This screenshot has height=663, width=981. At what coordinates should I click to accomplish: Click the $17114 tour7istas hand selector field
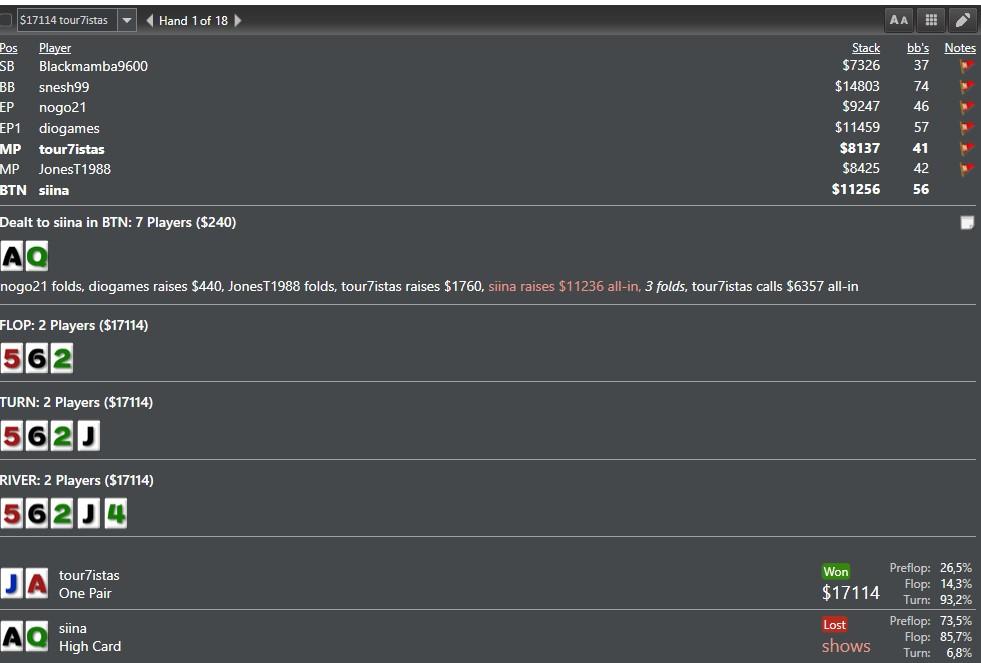(x=65, y=20)
